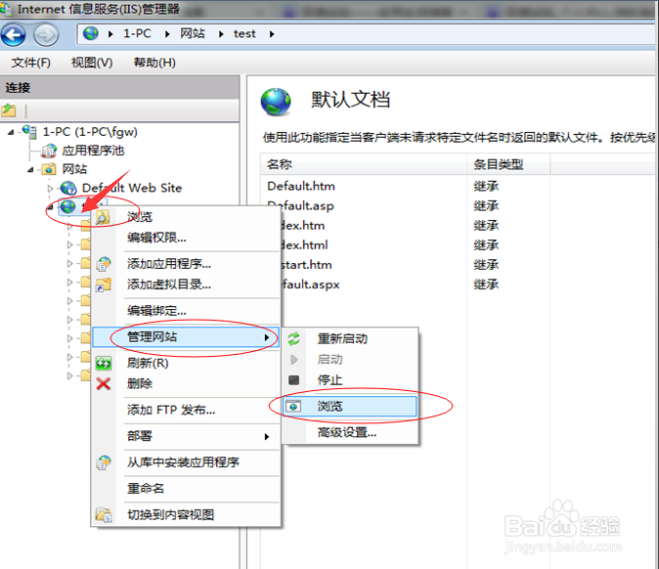Click the 添加应用程序 icon in context menu

coord(103,264)
